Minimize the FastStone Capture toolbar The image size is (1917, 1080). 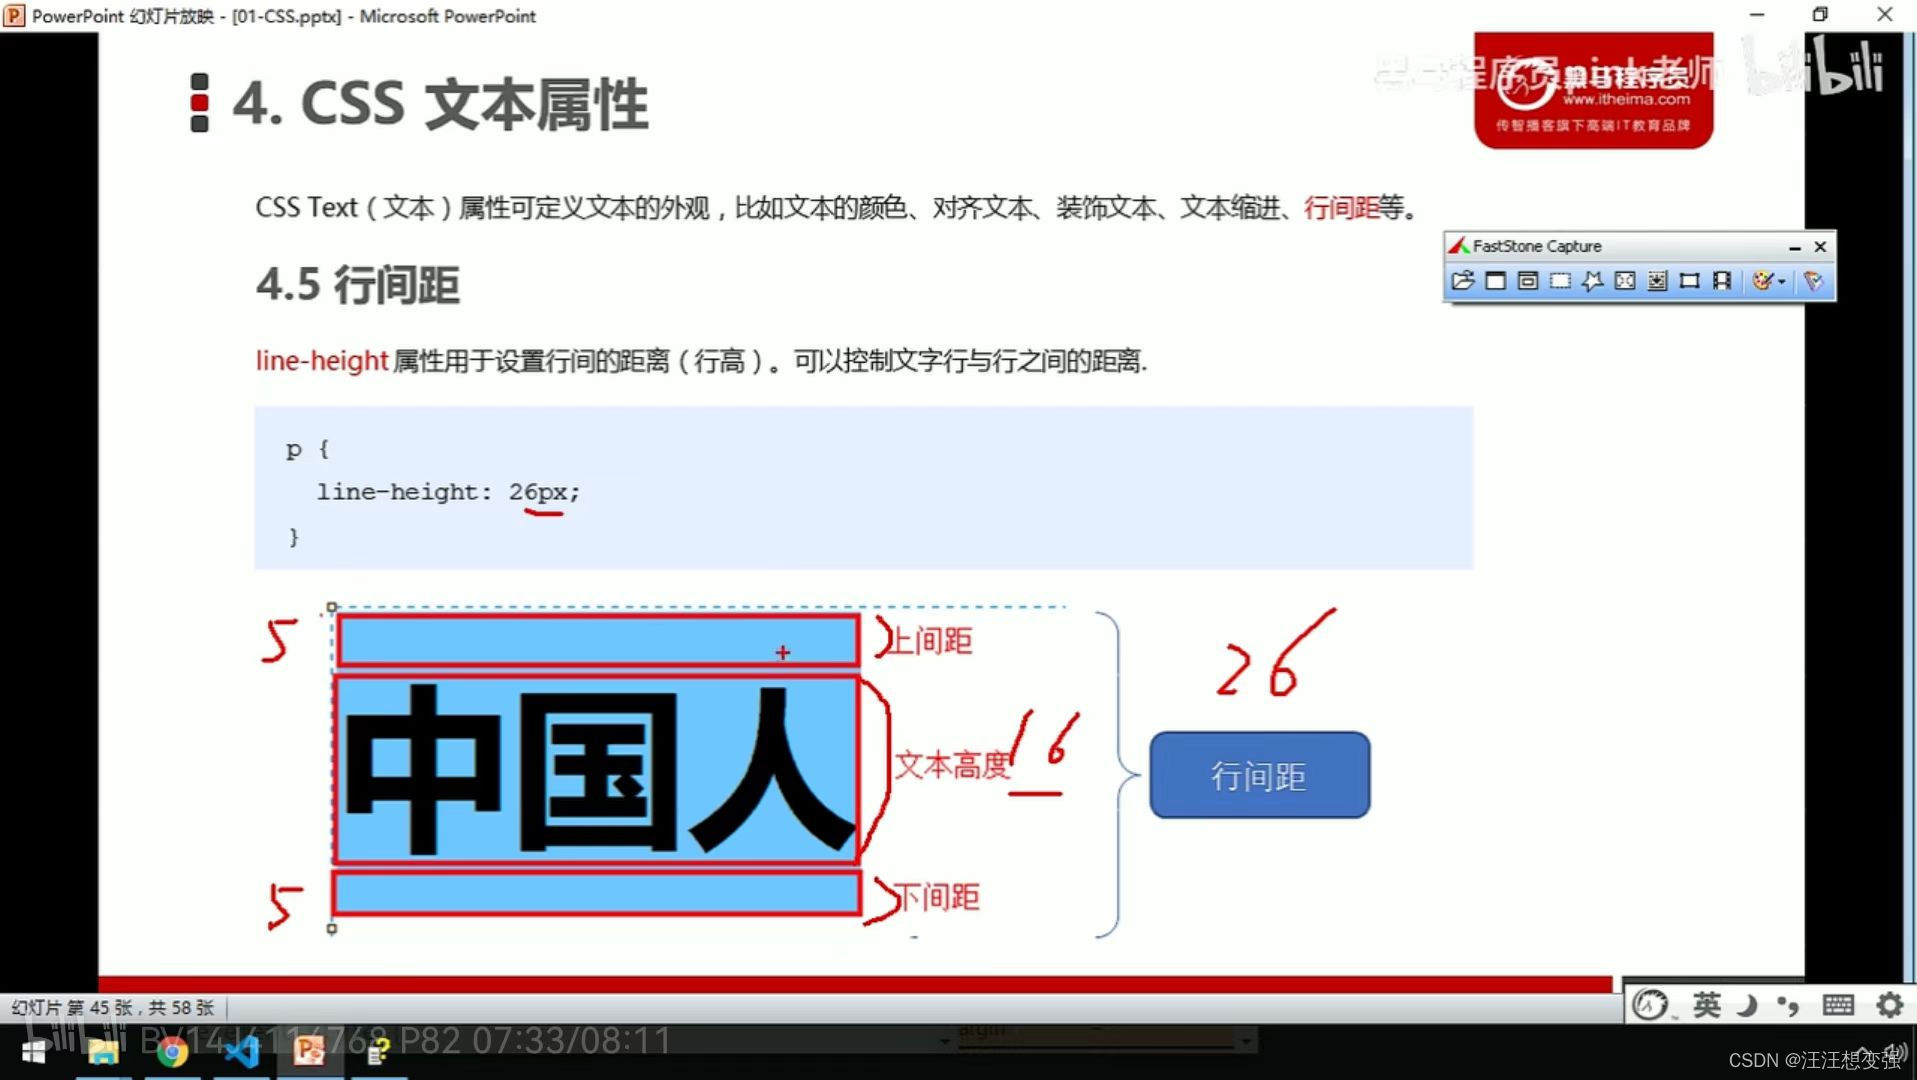[1795, 247]
